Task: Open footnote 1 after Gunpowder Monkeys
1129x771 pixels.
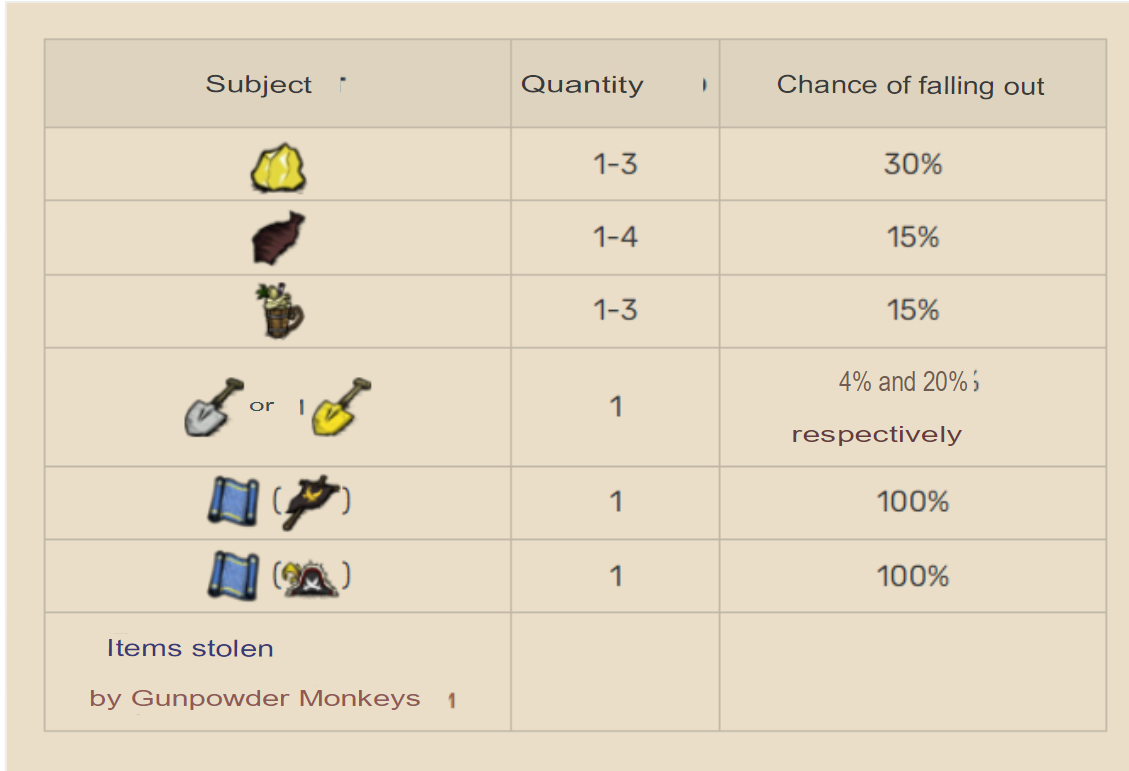Action: tap(452, 701)
